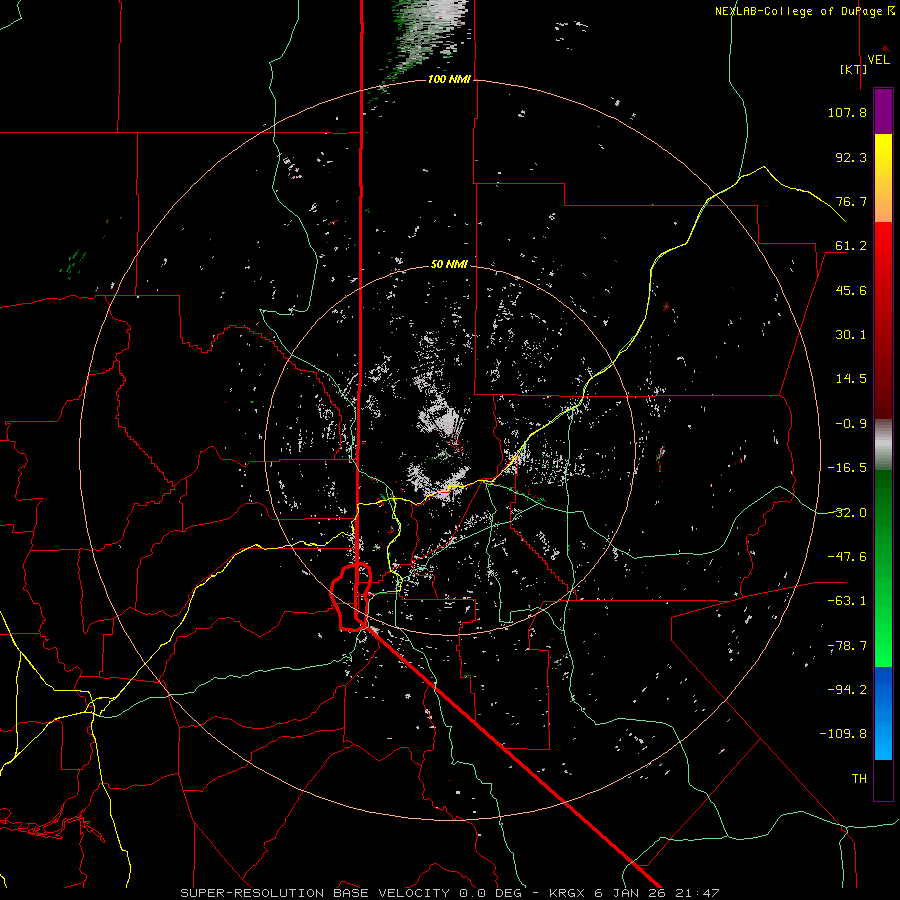Screen dimensions: 900x900
Task: Click the TH label on the legend
Action: click(x=859, y=779)
